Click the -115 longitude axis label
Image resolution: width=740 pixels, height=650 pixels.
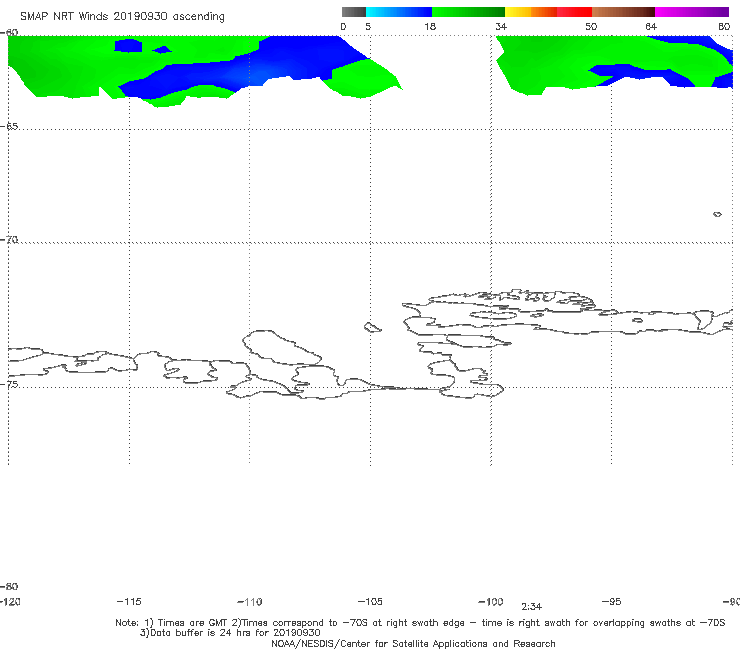[x=129, y=602]
